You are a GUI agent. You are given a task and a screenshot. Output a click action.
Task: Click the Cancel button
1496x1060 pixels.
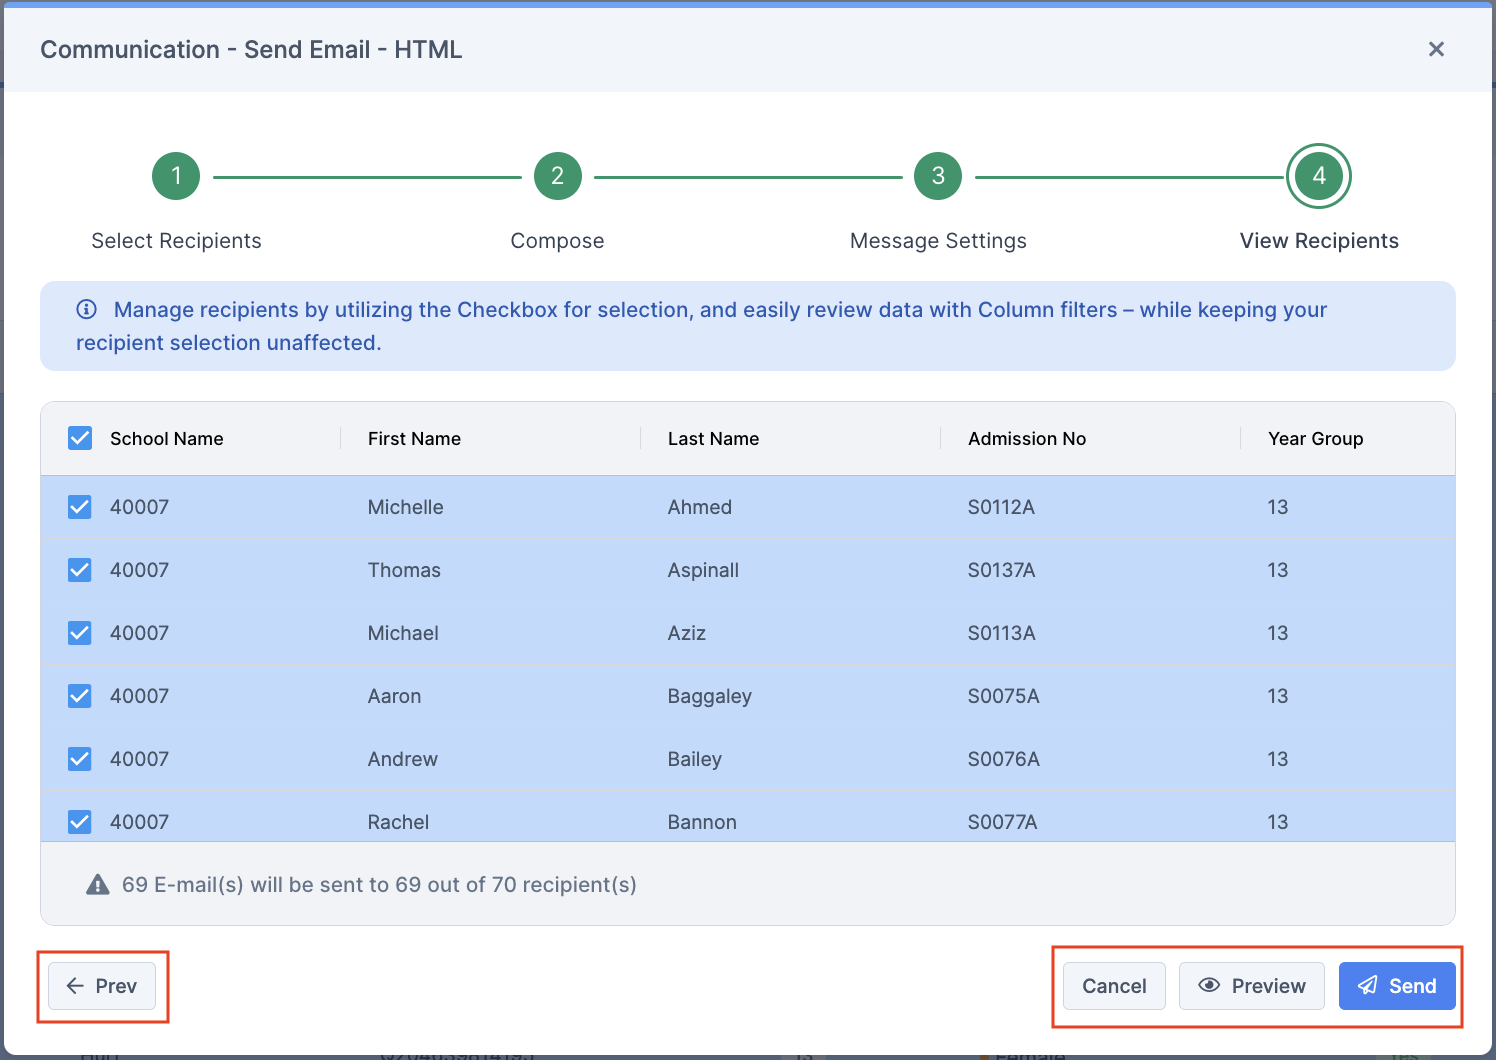click(1113, 986)
